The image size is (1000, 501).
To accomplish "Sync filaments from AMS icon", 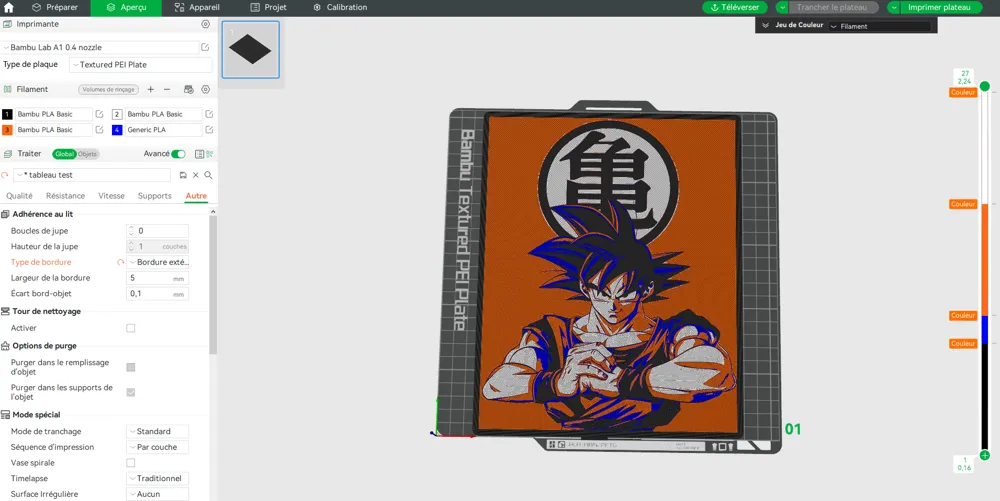I will click(x=188, y=90).
